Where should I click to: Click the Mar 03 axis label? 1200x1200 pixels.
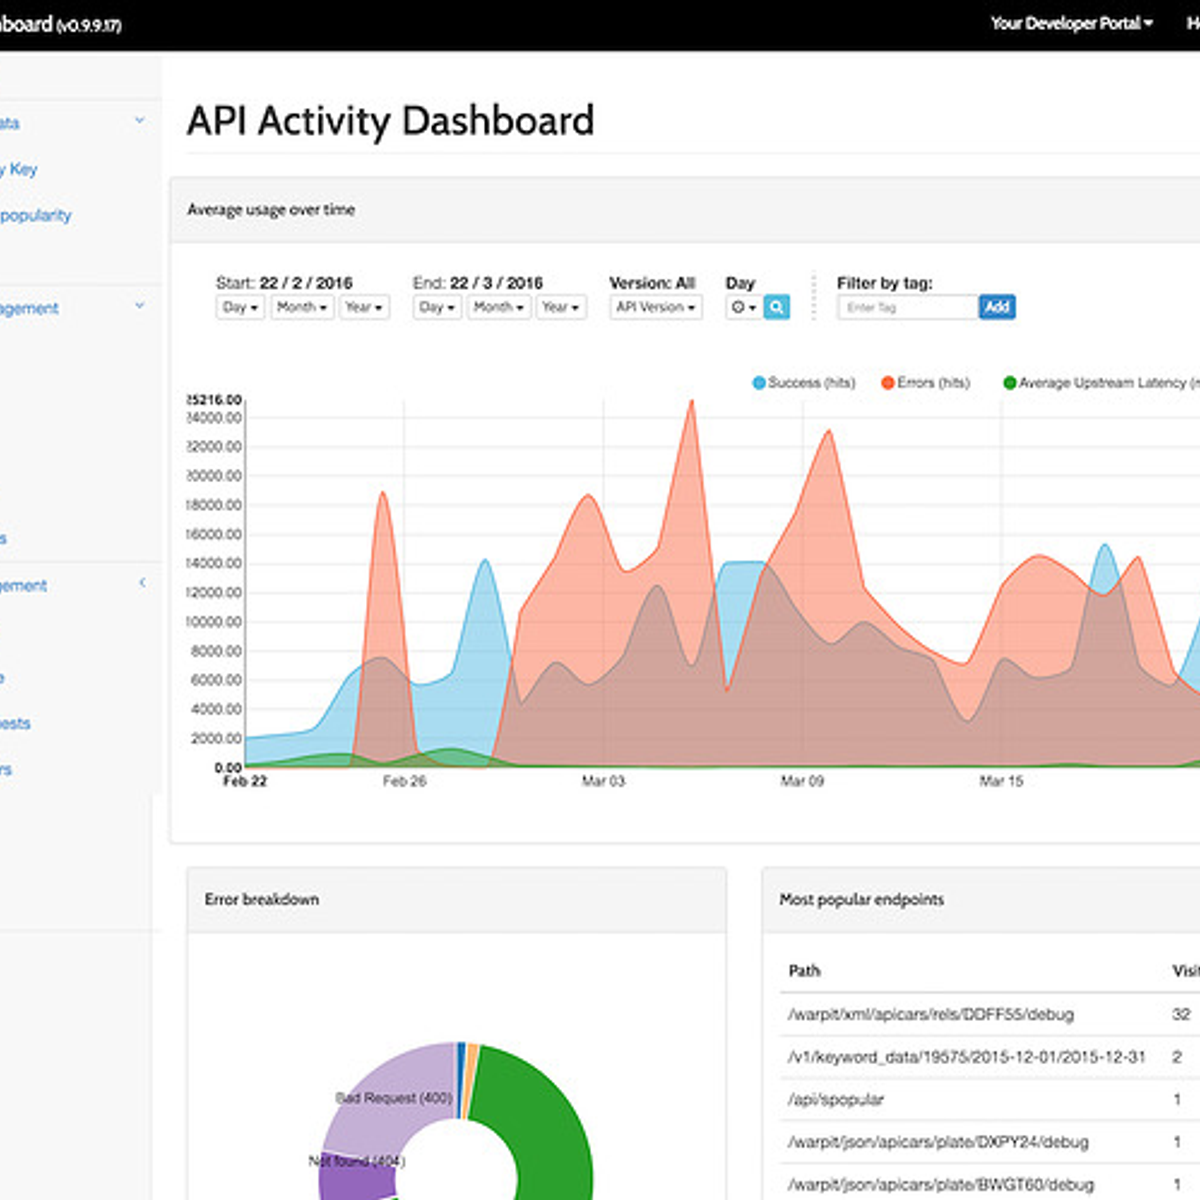603,781
